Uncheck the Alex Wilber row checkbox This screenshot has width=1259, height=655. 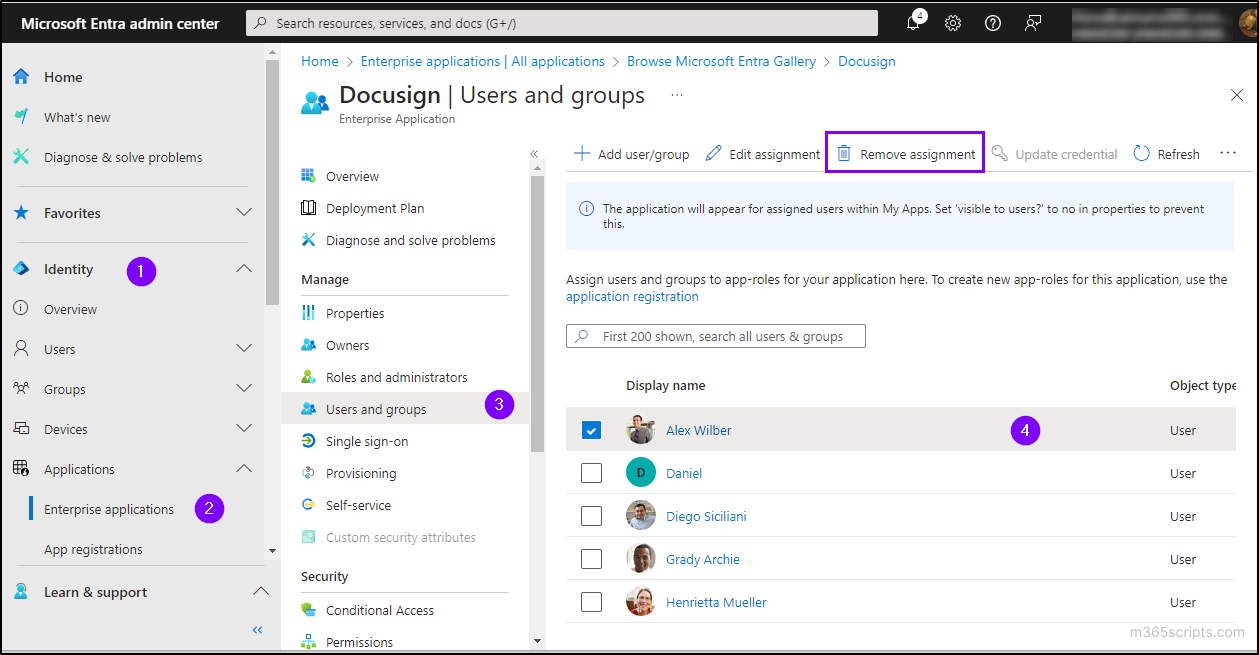pos(591,429)
